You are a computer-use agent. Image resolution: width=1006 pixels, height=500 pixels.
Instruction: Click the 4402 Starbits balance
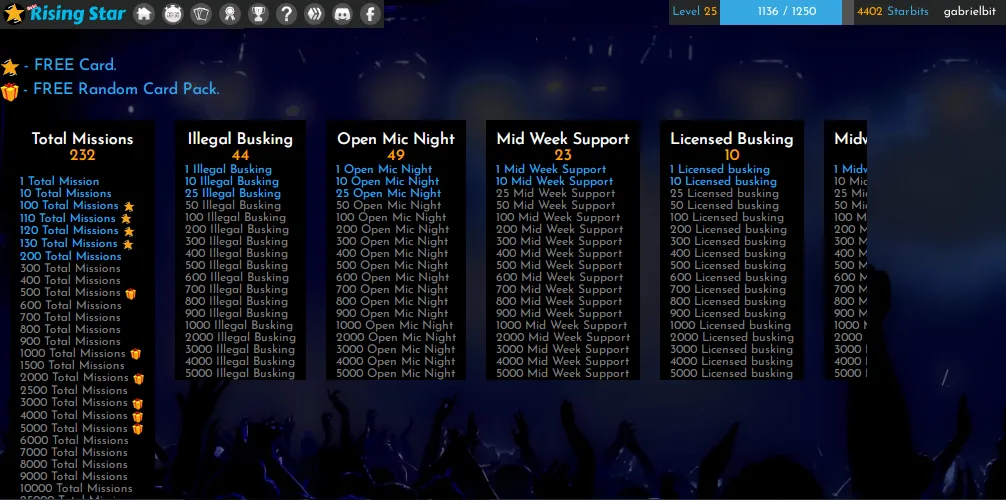(x=892, y=12)
